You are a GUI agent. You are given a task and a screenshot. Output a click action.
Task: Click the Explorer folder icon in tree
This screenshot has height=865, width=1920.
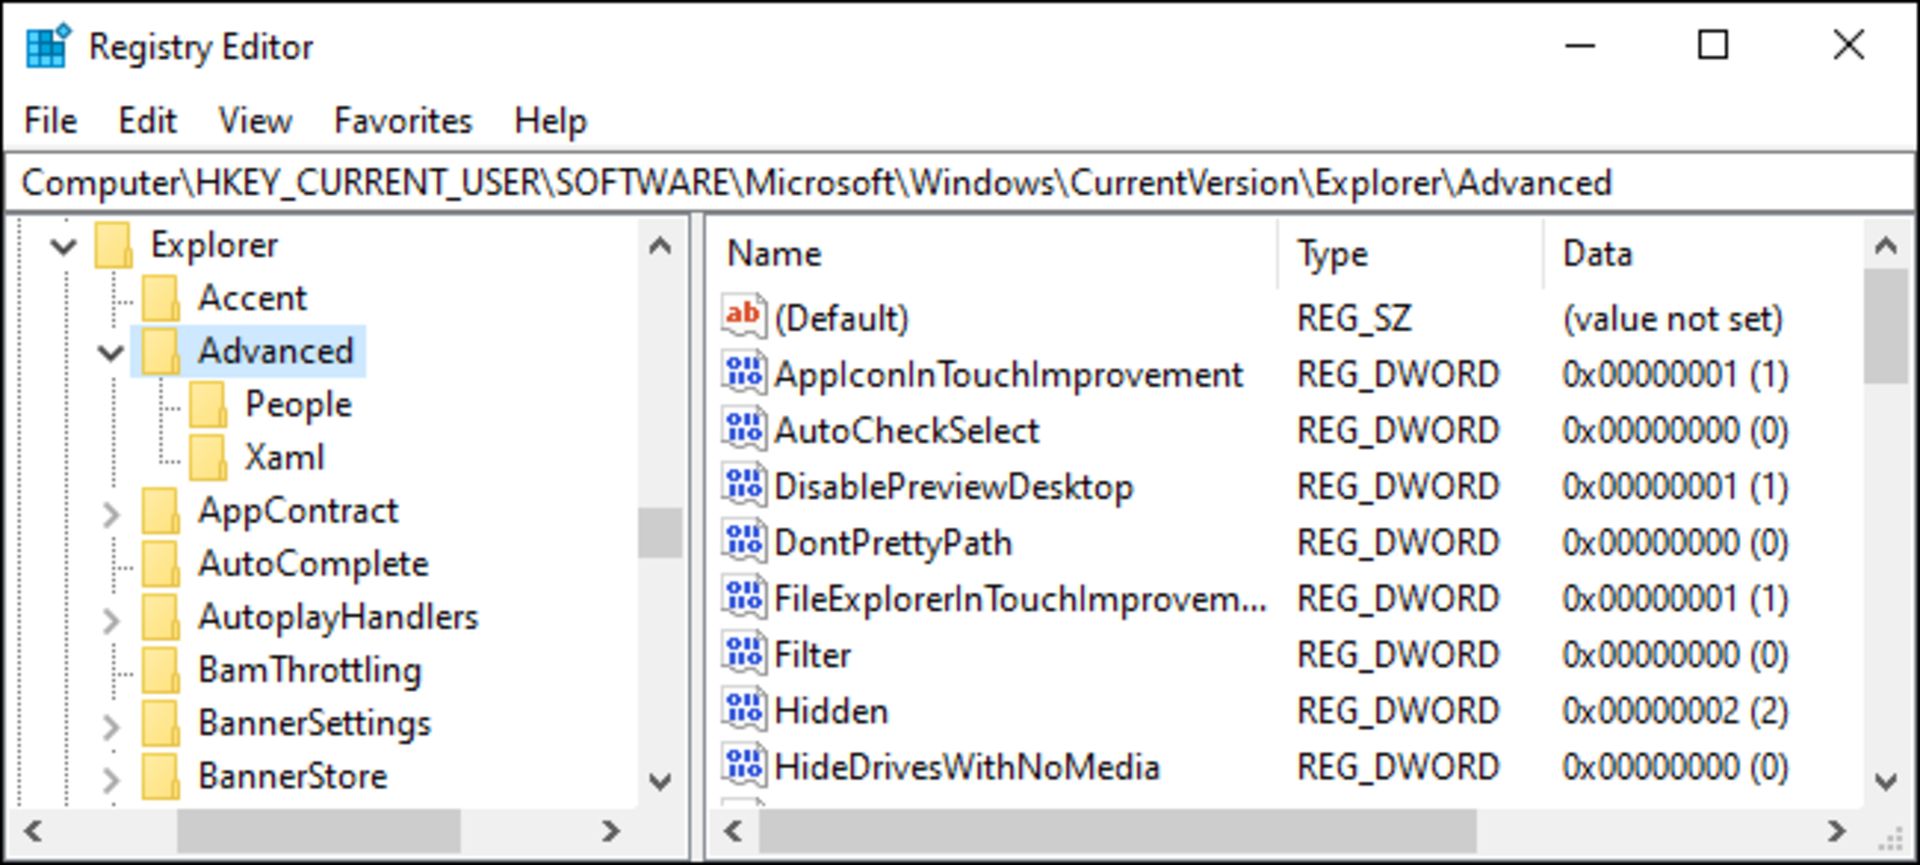(114, 245)
